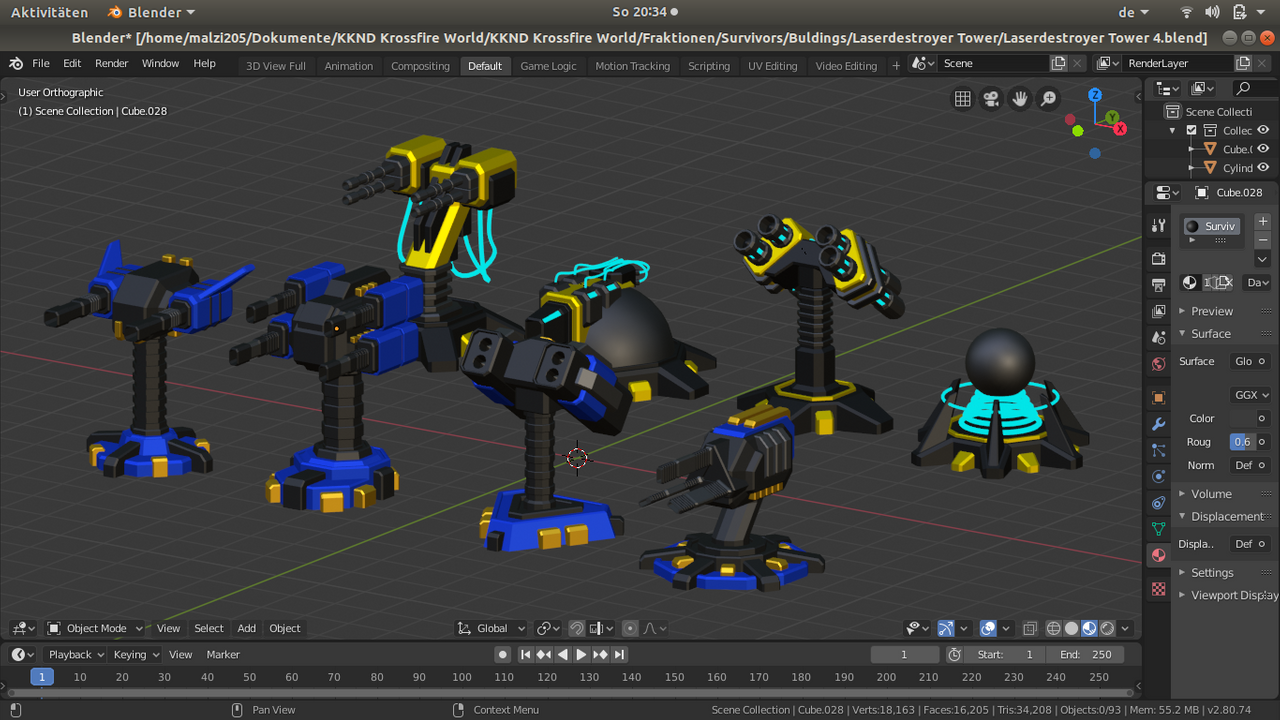
Task: Select the Surviv material slot
Action: [x=1213, y=226]
